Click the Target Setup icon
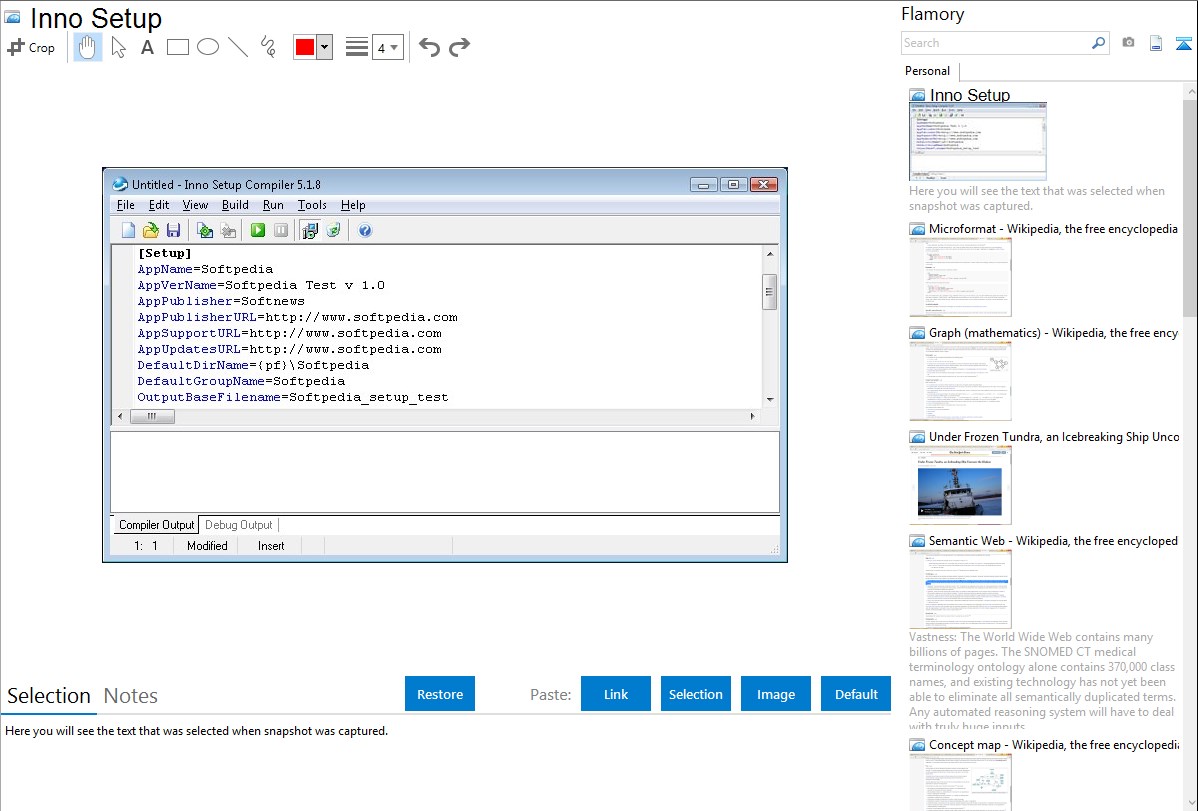The image size is (1198, 811). [x=309, y=230]
